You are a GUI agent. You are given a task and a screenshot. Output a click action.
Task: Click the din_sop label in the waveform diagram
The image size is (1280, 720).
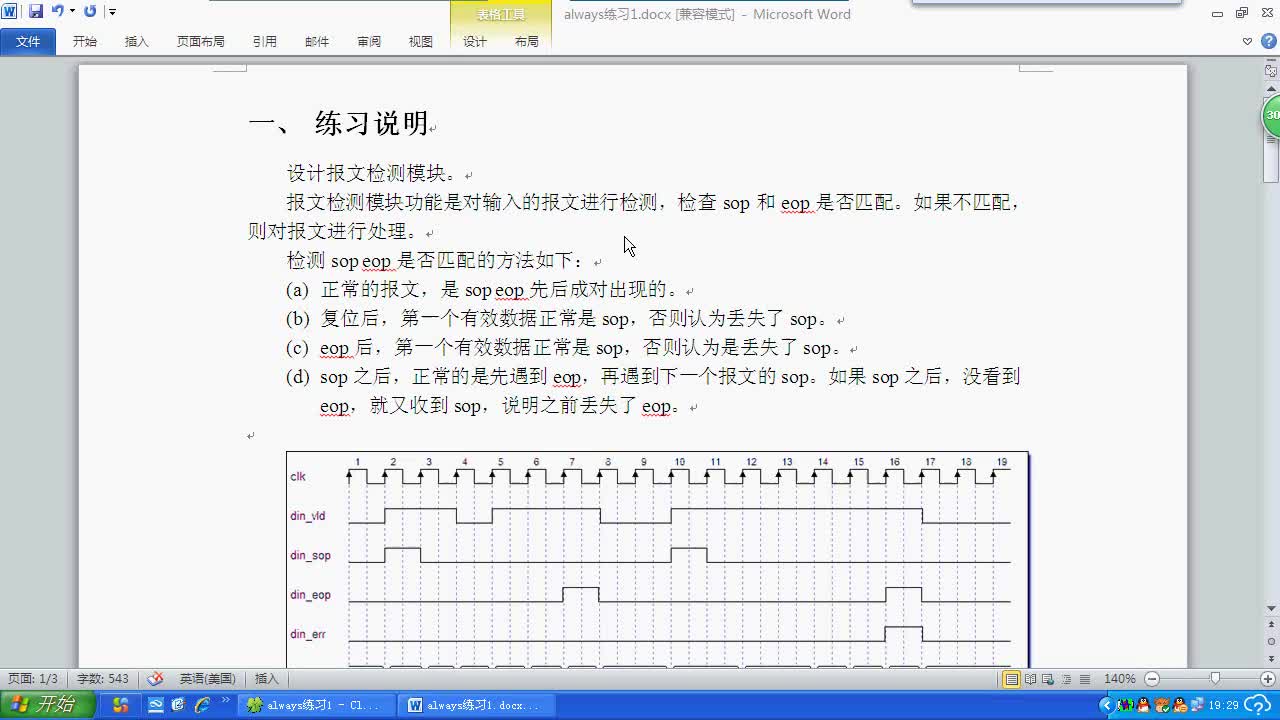(x=310, y=555)
